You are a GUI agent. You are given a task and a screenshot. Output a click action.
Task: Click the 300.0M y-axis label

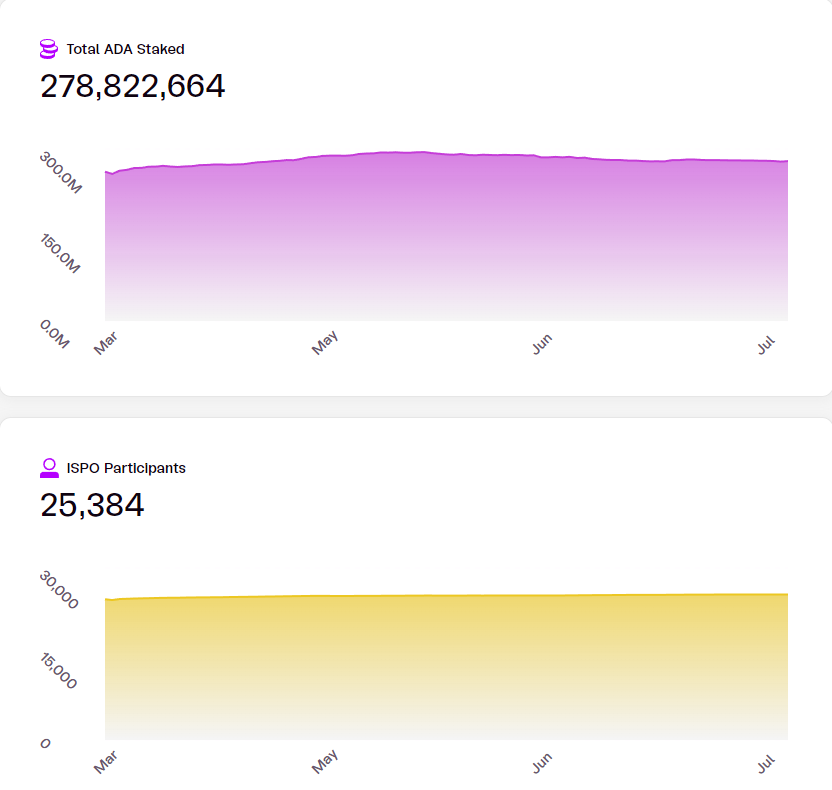click(61, 172)
